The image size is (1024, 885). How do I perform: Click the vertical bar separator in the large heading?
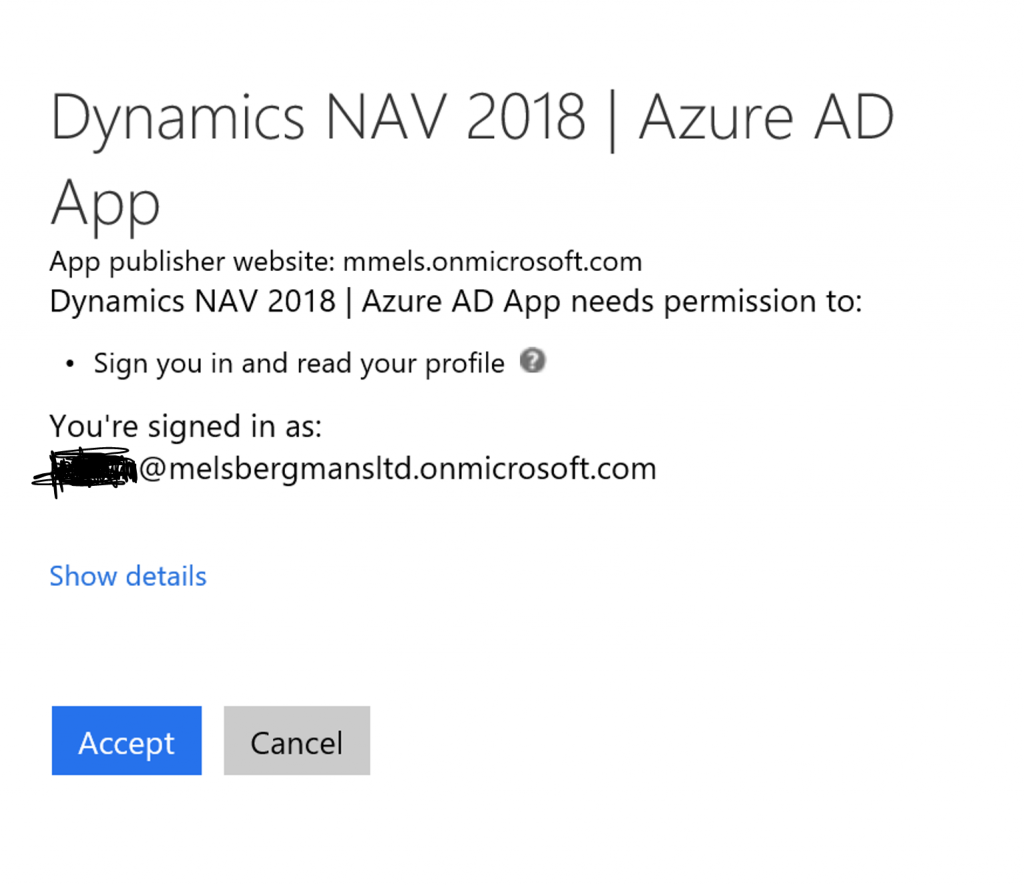tap(612, 121)
